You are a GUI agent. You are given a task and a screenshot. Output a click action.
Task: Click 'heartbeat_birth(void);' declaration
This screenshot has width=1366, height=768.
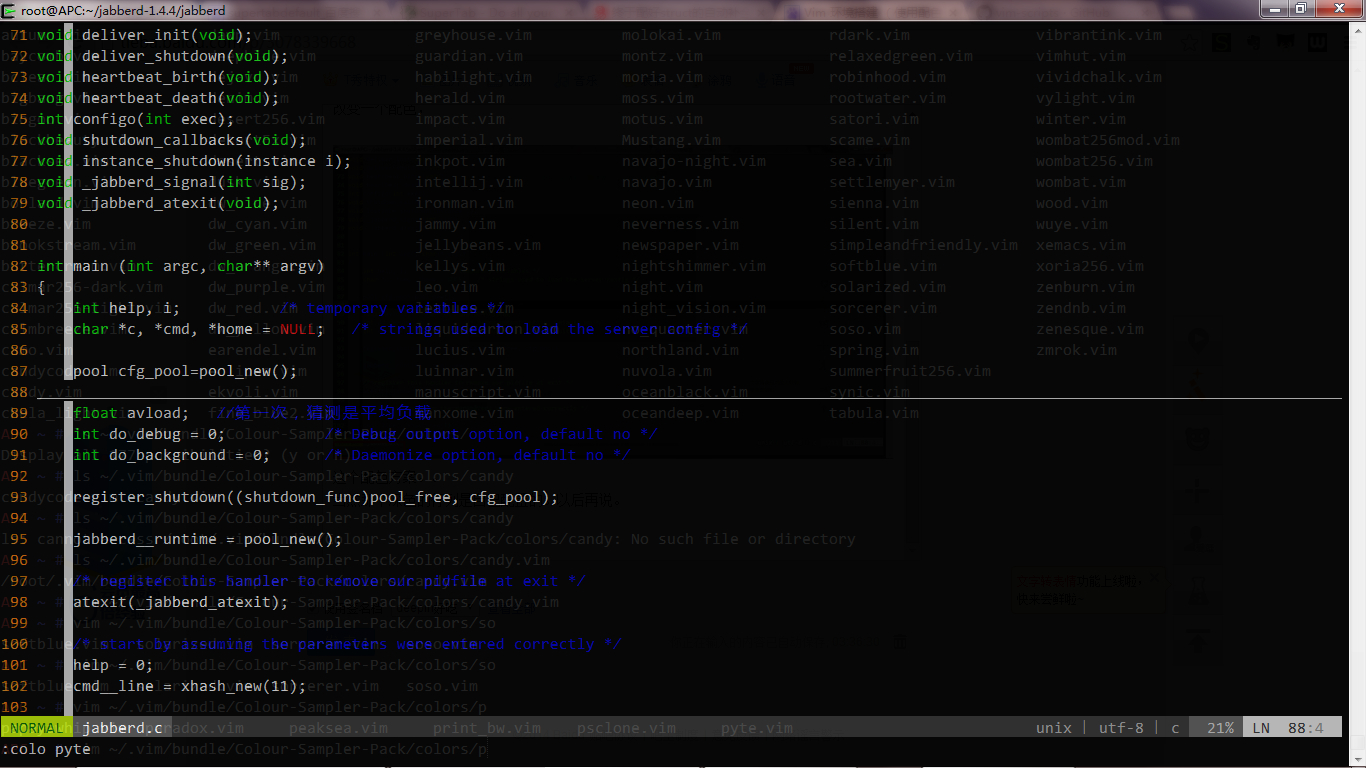point(180,77)
